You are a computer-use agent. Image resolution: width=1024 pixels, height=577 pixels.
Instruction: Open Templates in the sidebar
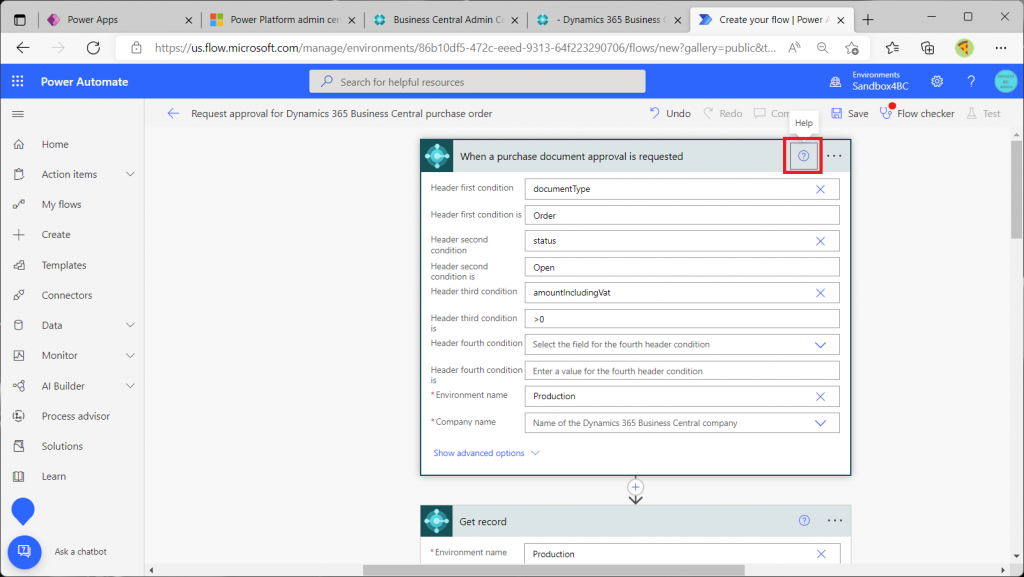pos(64,265)
